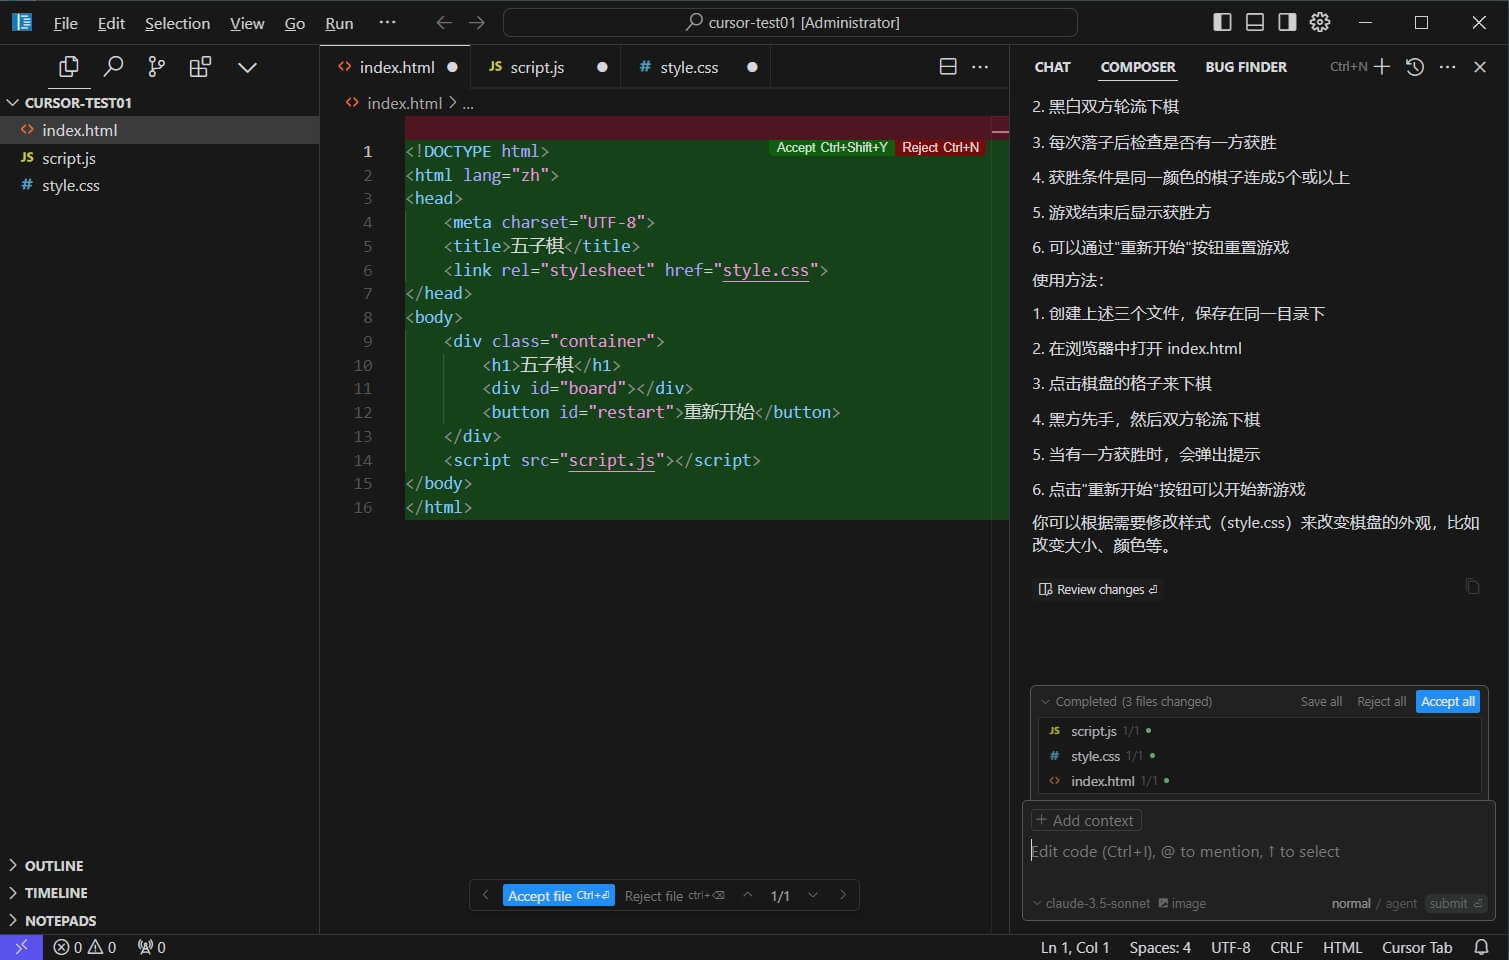The width and height of the screenshot is (1509, 960).
Task: Click the Cursor app logo icon
Action: [x=21, y=22]
